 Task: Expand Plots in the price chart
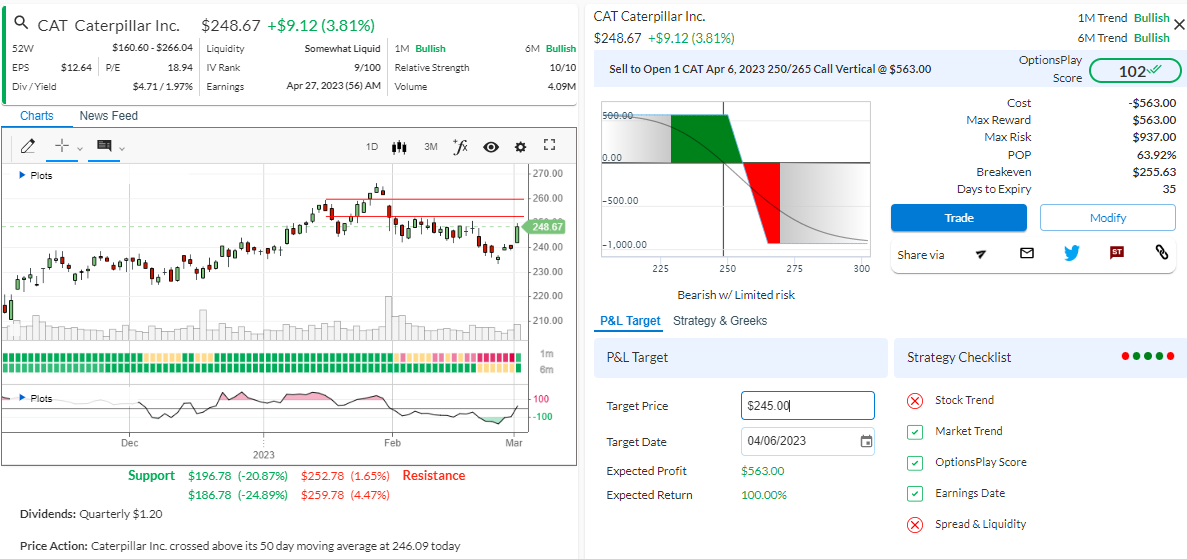tap(36, 175)
